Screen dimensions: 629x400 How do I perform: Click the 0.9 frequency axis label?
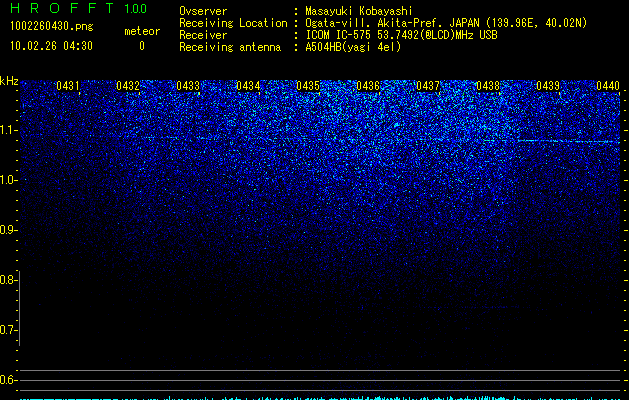(8, 230)
